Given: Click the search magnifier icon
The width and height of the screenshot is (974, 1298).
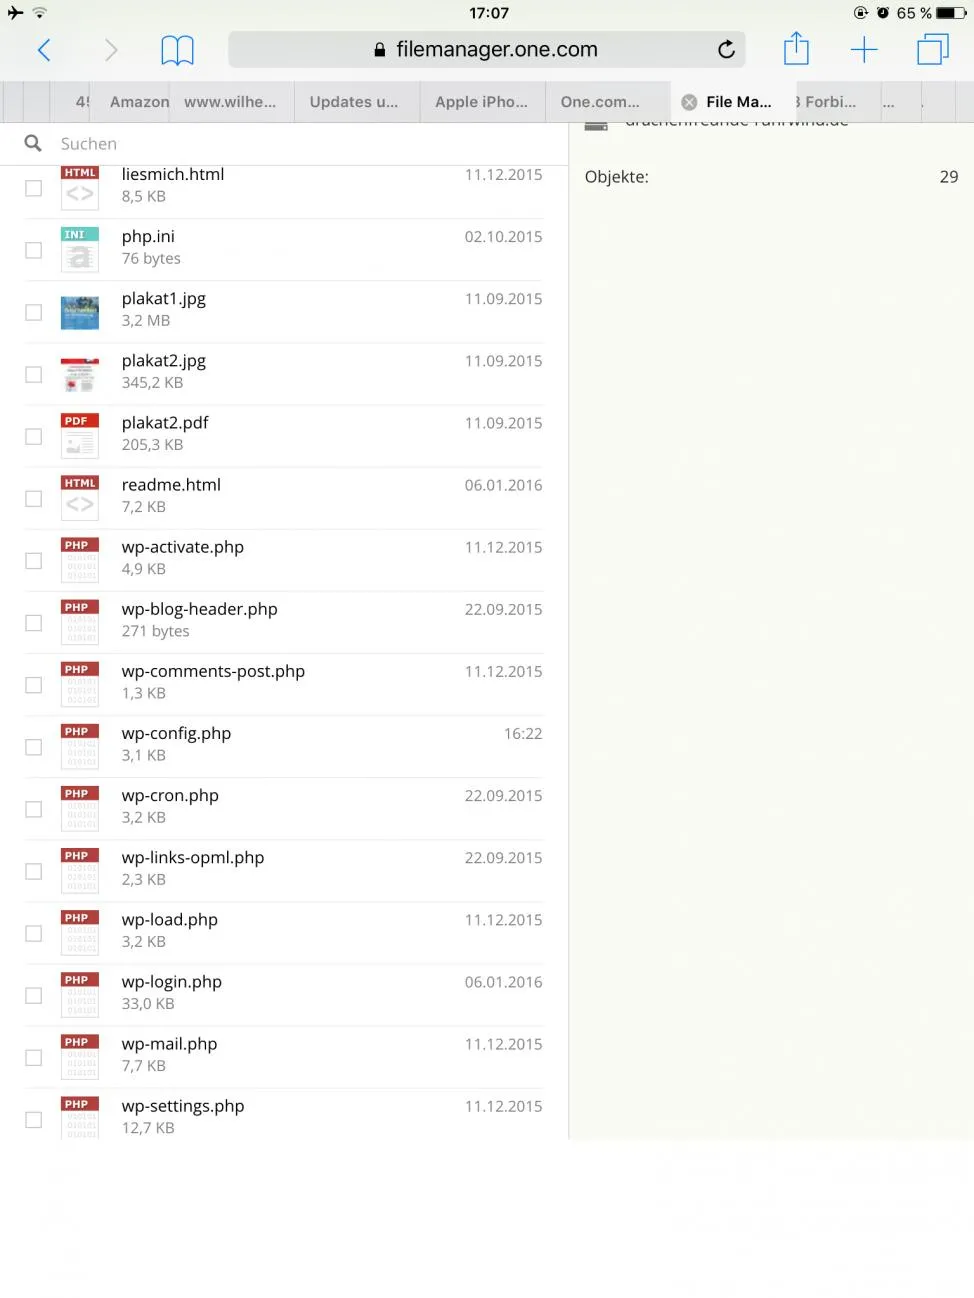Looking at the screenshot, I should (x=33, y=143).
